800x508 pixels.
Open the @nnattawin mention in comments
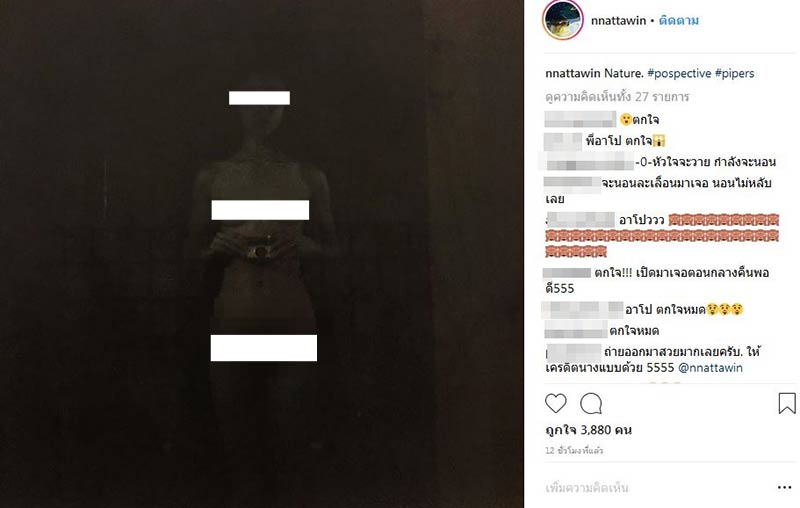tap(710, 368)
